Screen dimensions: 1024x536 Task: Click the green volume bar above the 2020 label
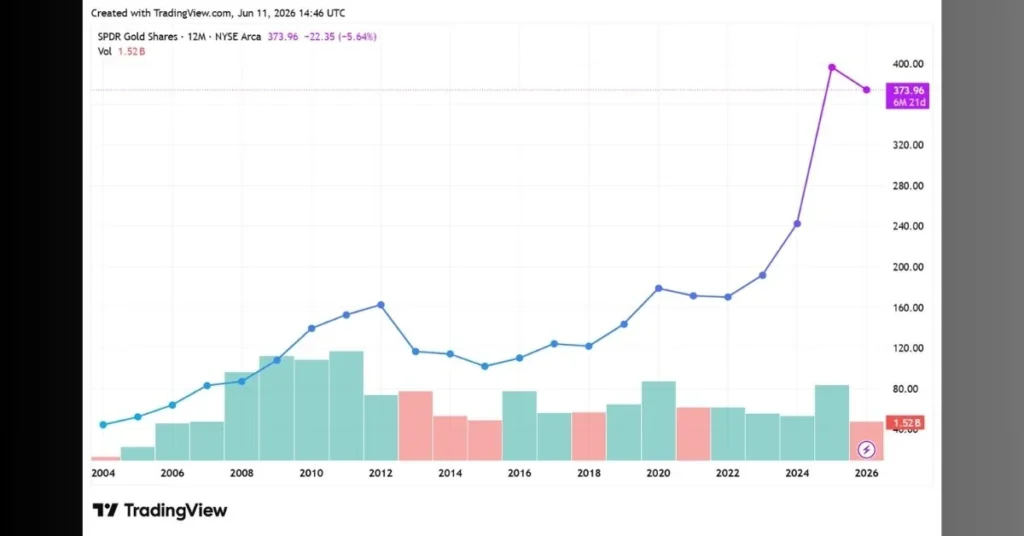658,421
